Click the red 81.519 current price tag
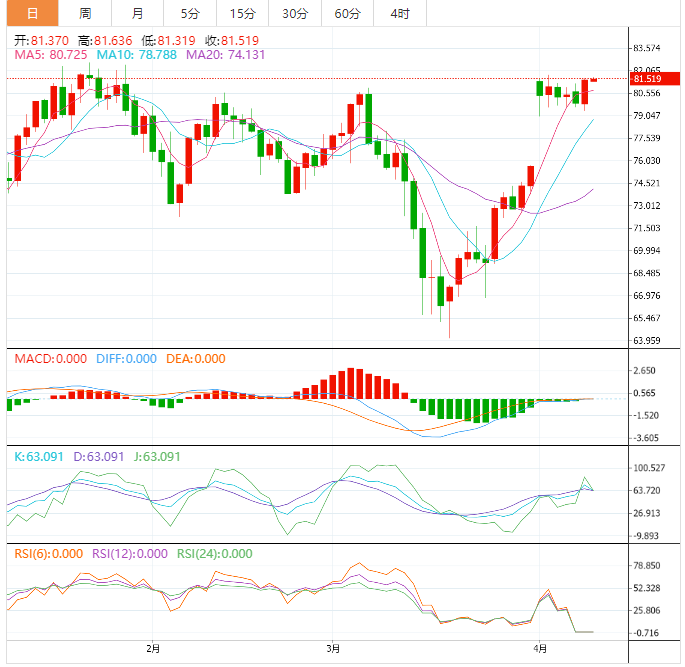This screenshot has height=667, width=685. click(647, 79)
